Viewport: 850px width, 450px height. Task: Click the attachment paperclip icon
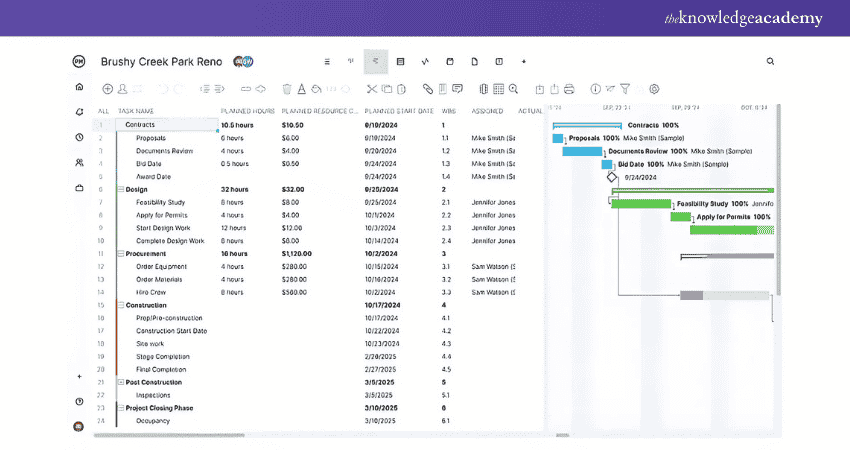(x=428, y=89)
